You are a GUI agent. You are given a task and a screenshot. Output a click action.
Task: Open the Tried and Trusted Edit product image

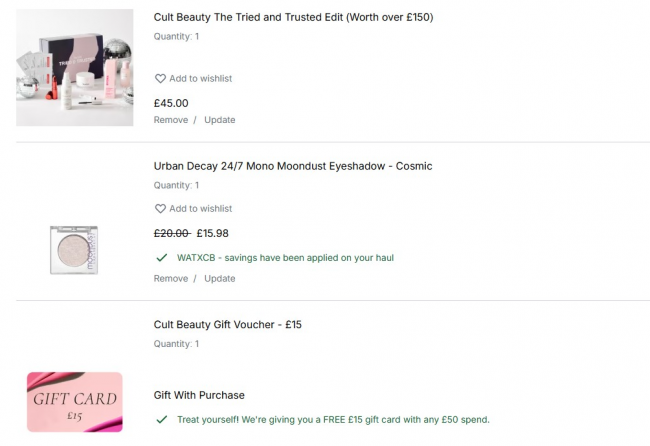point(75,68)
